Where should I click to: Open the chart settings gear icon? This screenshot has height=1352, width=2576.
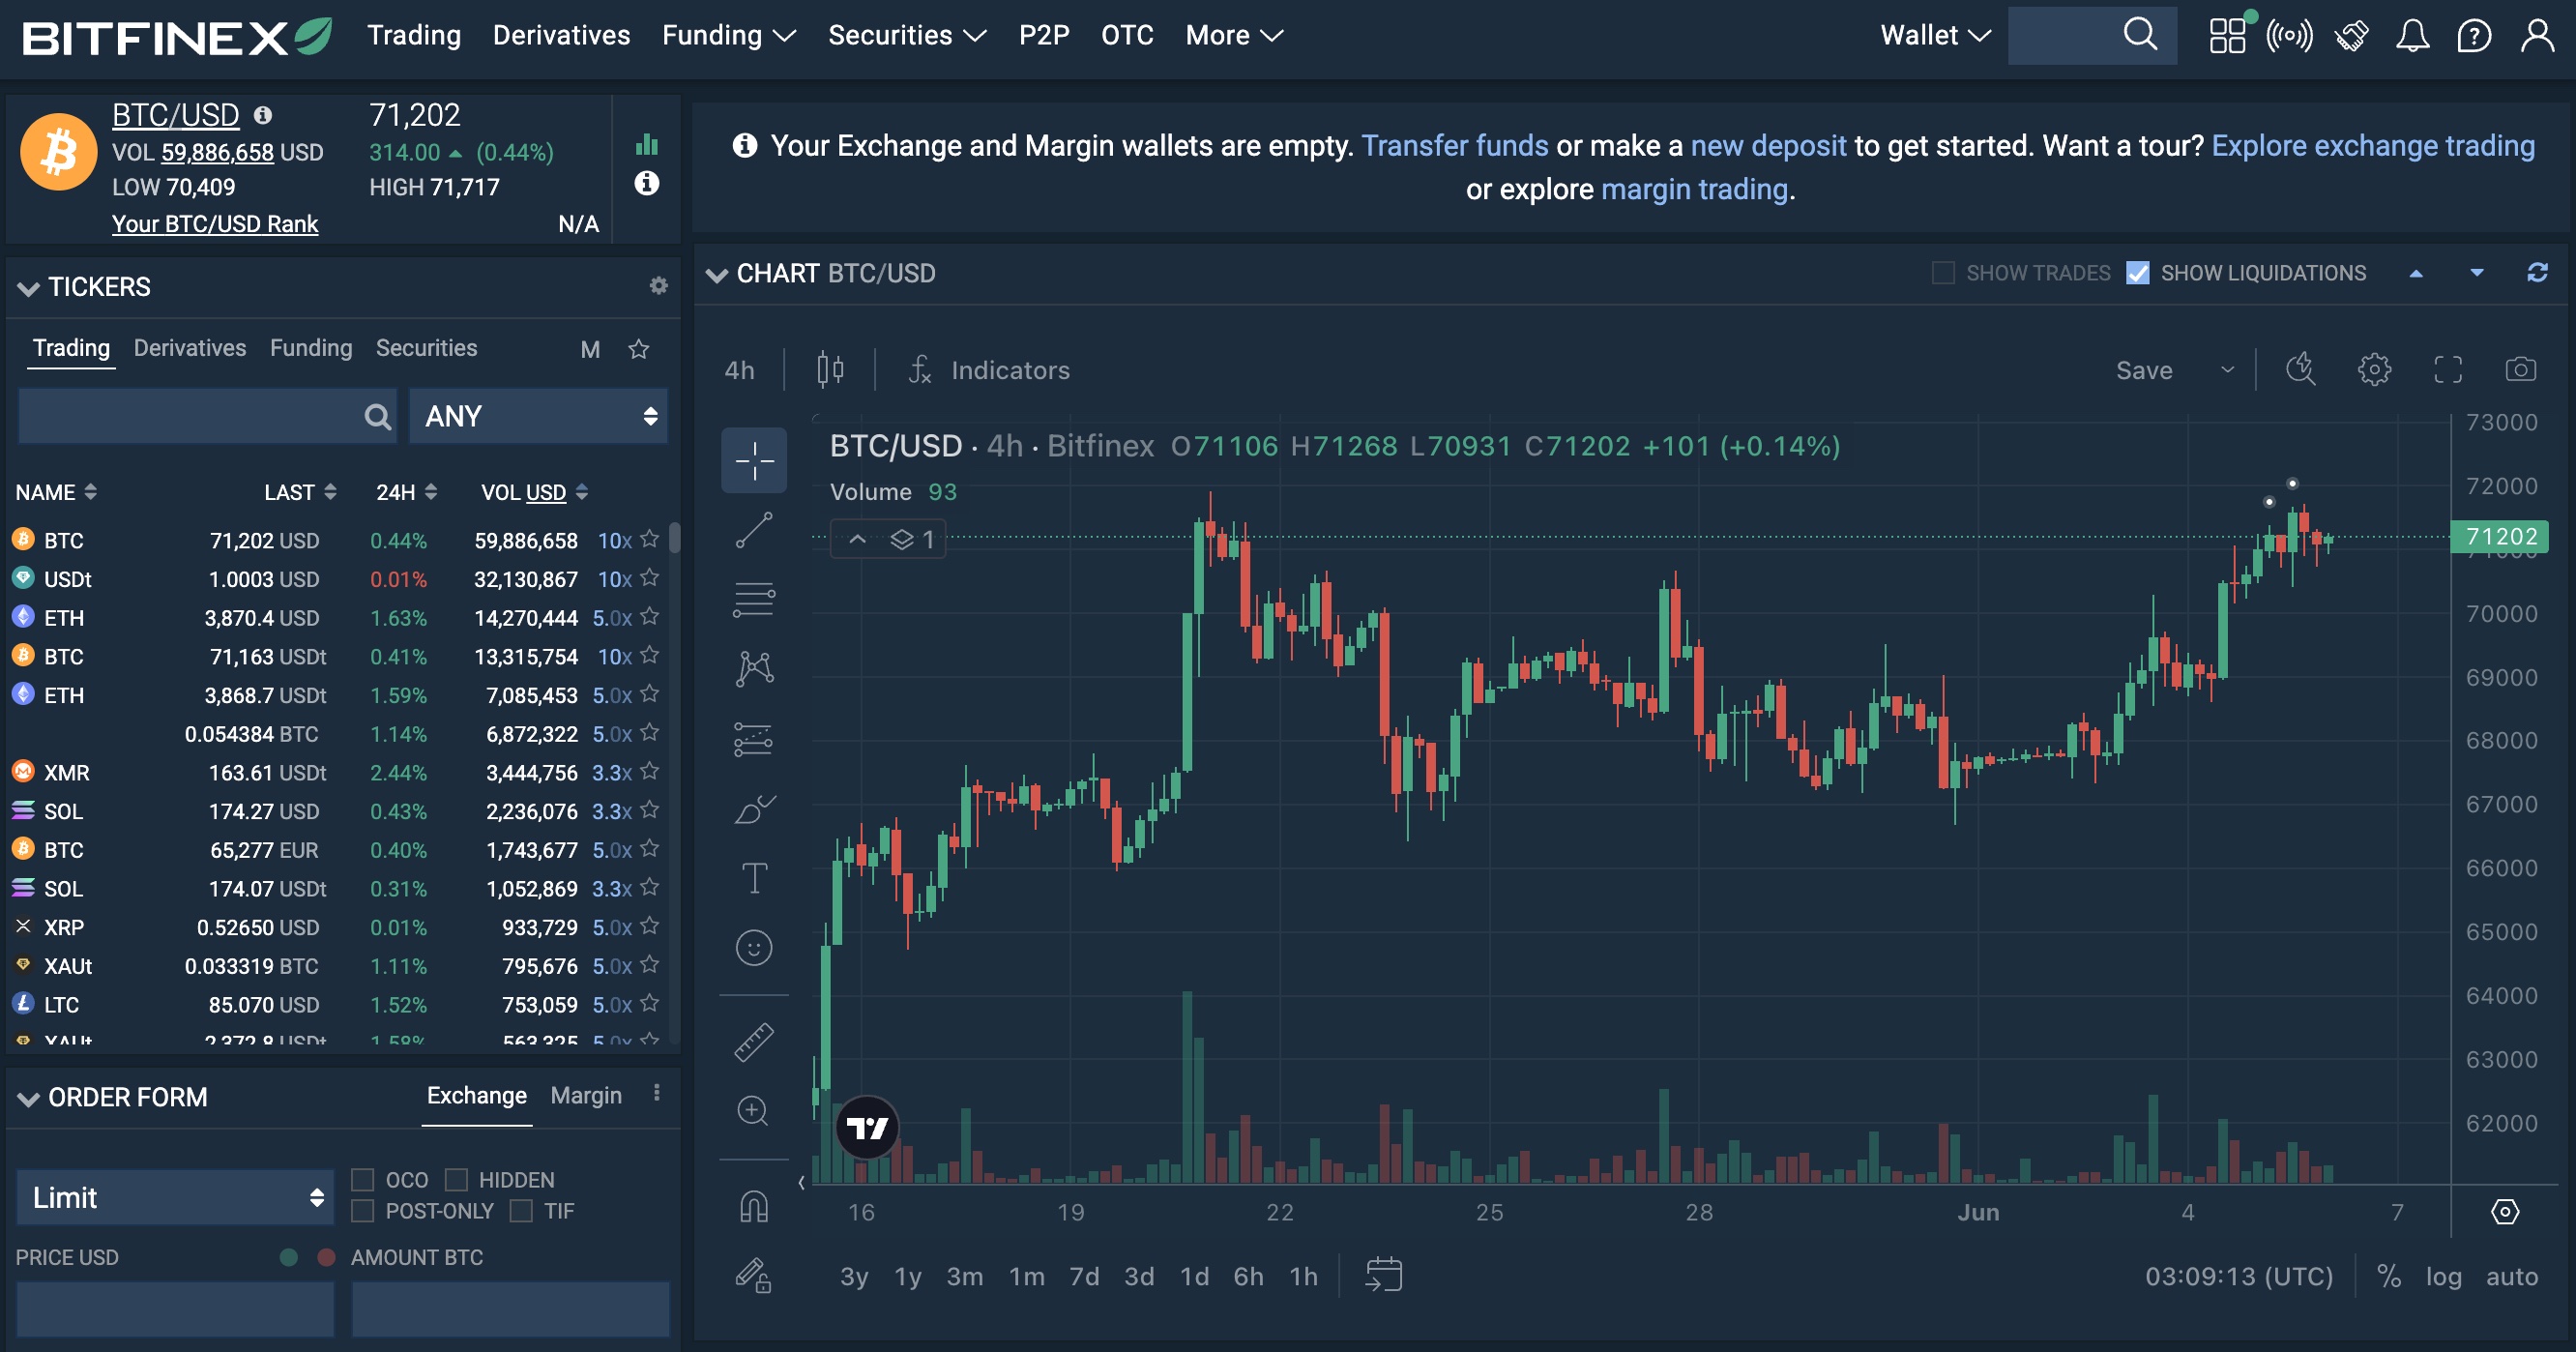click(x=2373, y=368)
